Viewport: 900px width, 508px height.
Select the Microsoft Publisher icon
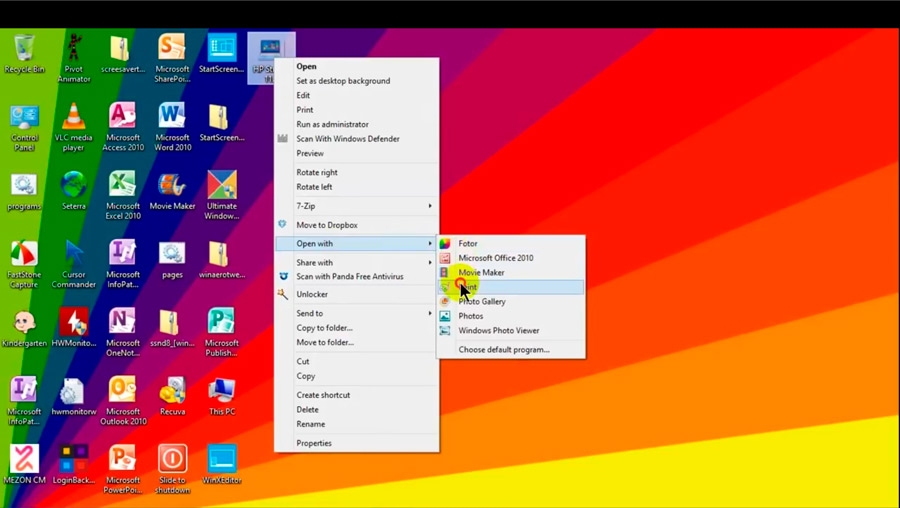click(222, 333)
